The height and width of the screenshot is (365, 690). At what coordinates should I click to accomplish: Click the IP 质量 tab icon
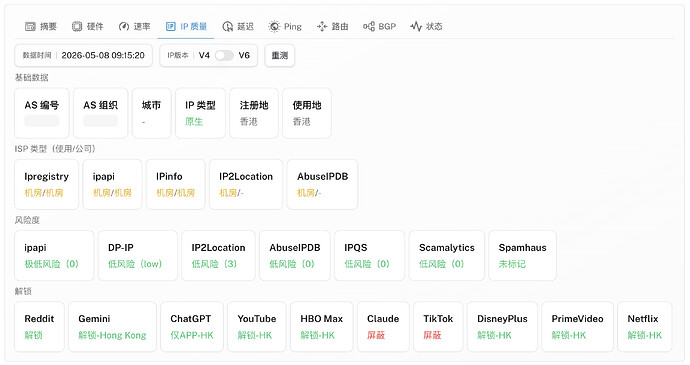click(170, 26)
